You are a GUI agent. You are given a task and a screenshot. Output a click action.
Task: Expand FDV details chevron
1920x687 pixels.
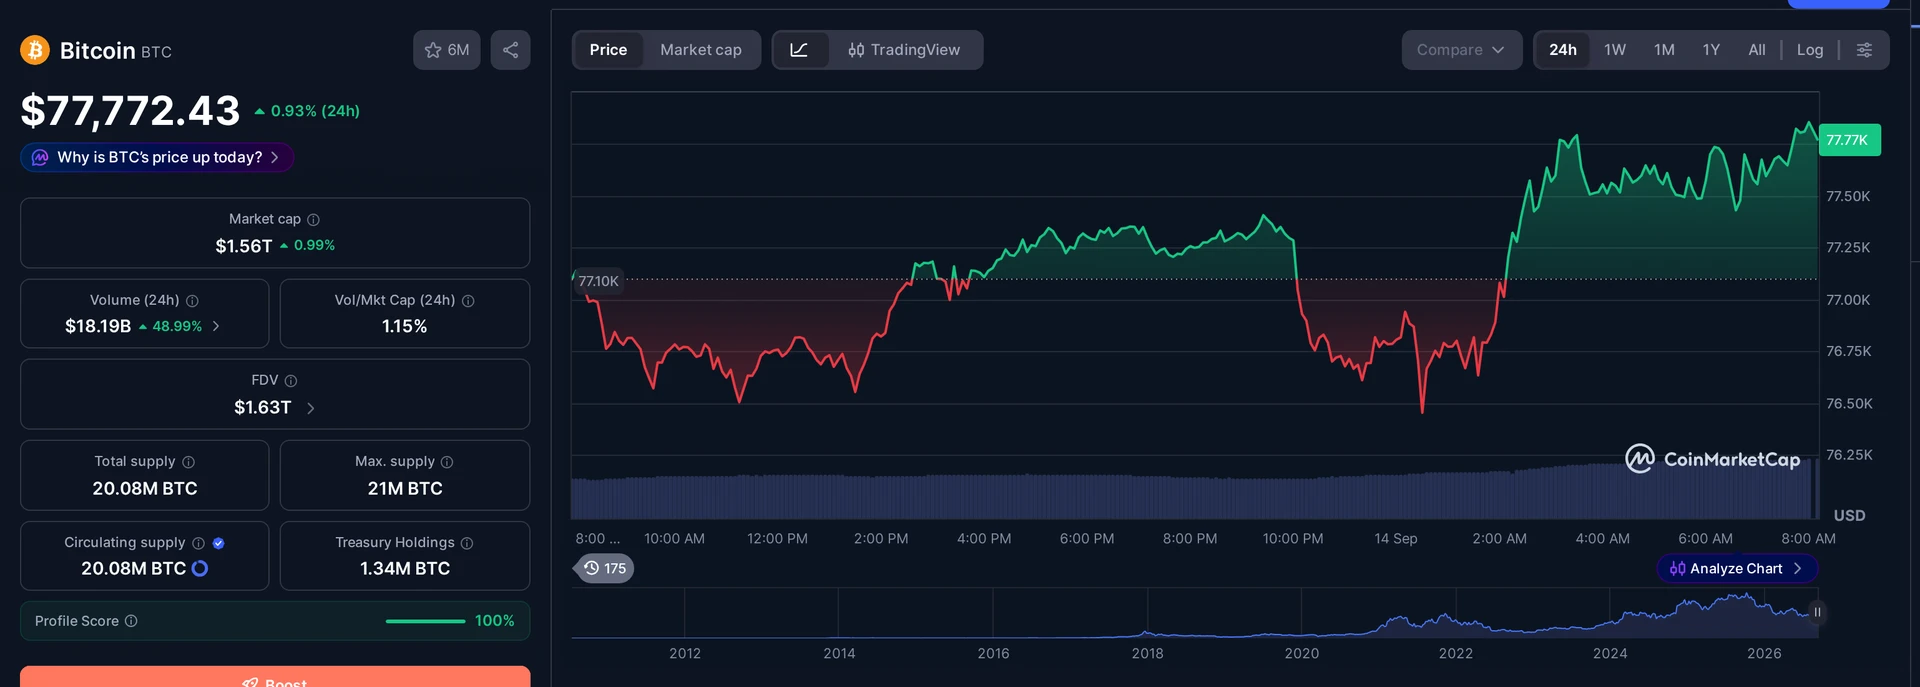(x=310, y=408)
